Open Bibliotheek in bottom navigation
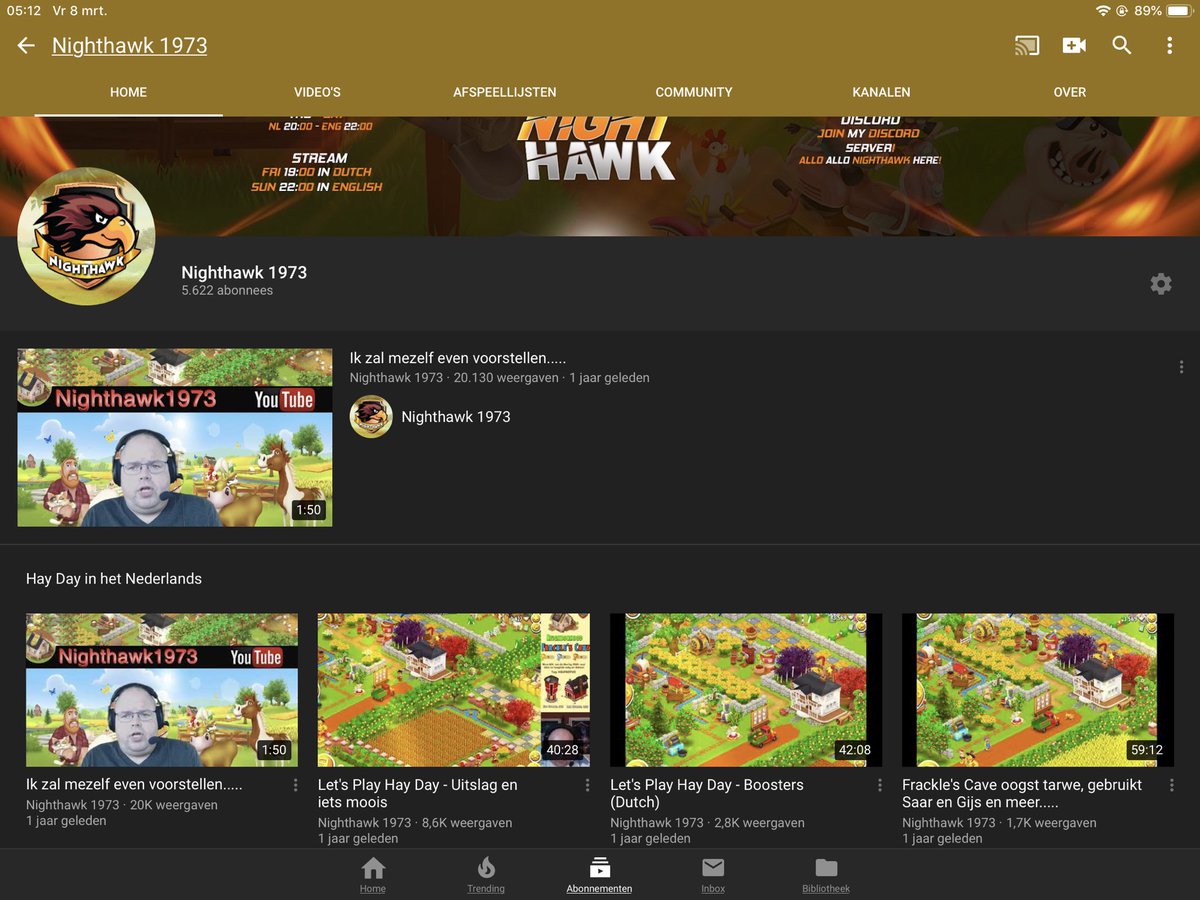1200x900 pixels. 826,875
